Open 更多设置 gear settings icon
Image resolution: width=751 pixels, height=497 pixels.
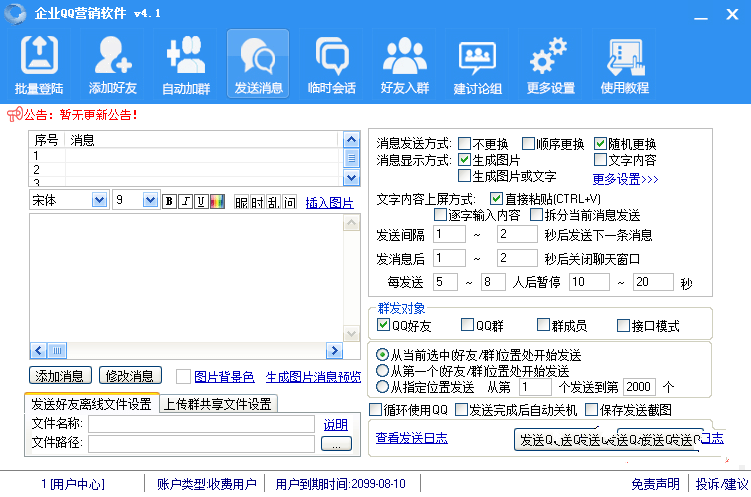point(551,64)
